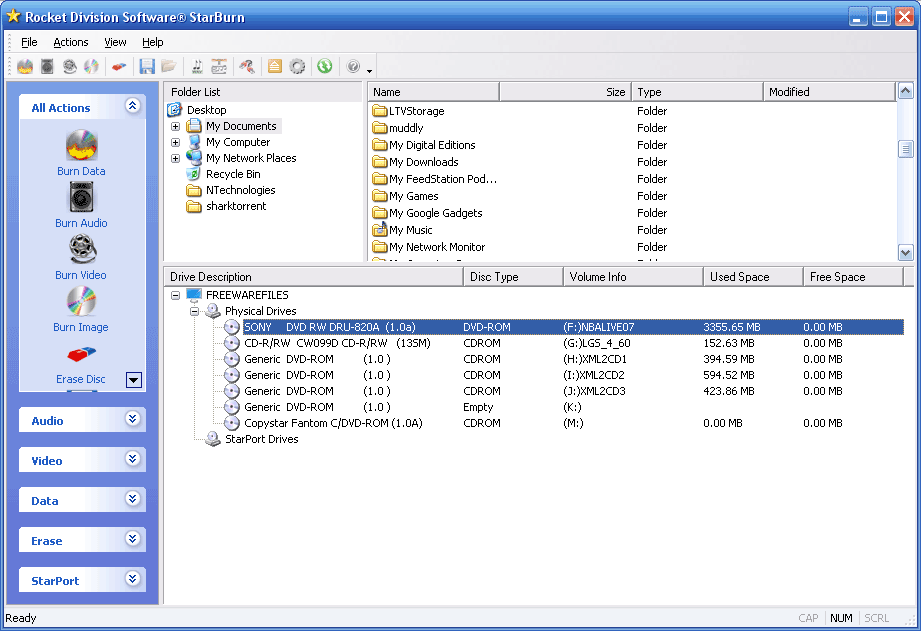Select the muddly folder

tap(406, 128)
